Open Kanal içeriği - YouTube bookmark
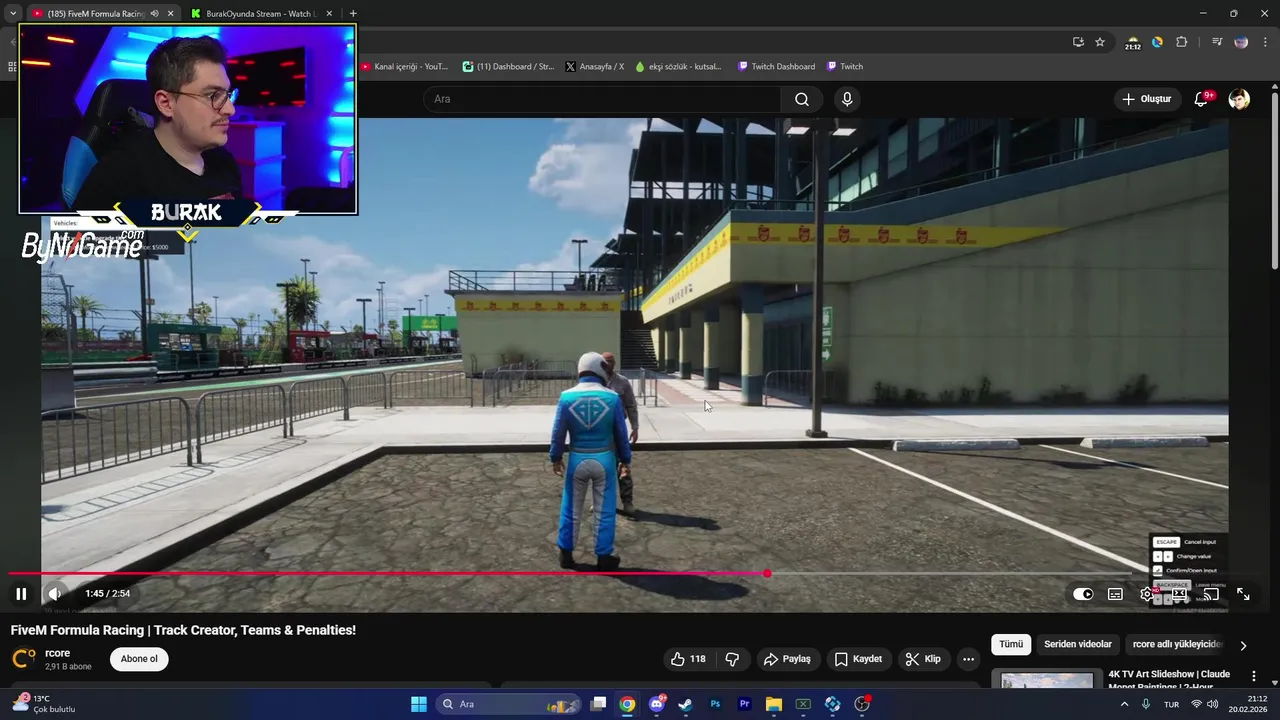 (405, 67)
